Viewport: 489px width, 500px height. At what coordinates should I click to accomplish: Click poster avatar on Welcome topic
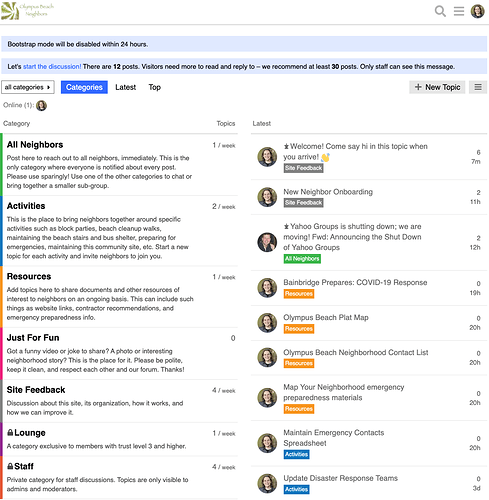[x=267, y=157]
